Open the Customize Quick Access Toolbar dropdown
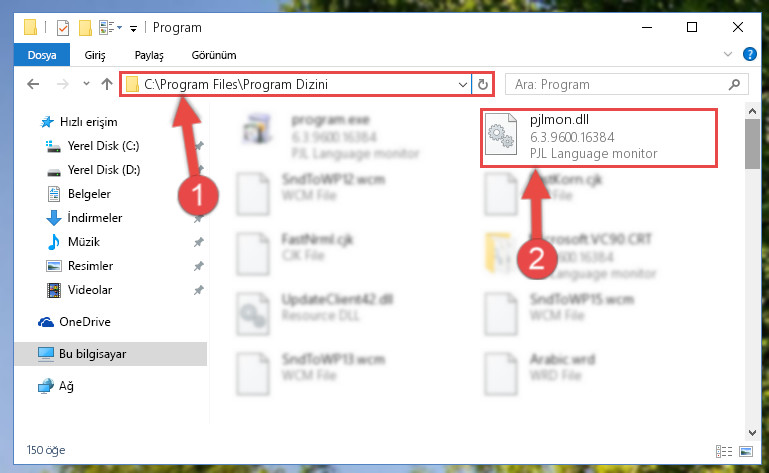 133,28
